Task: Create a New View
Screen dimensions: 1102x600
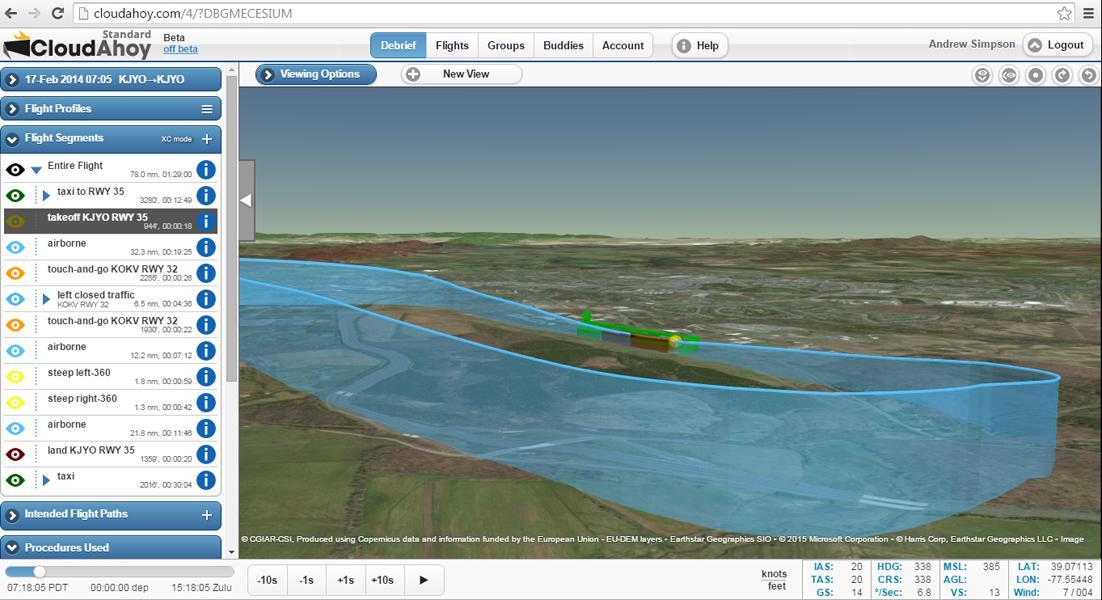Action: [462, 74]
